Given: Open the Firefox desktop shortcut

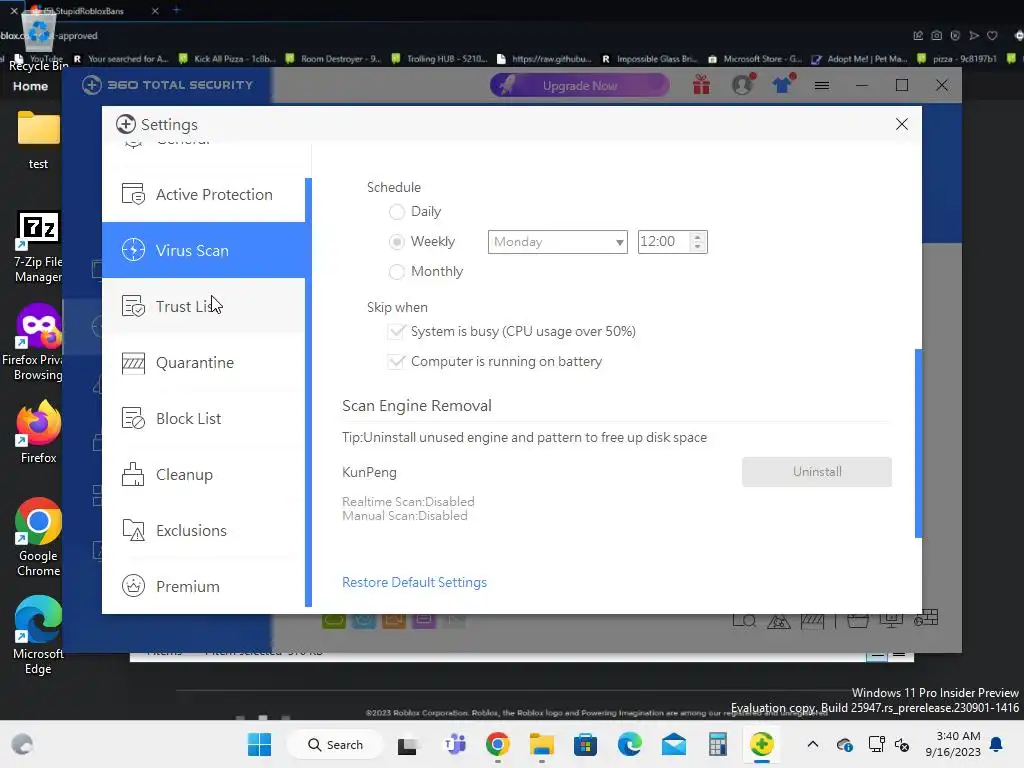Looking at the screenshot, I should (x=39, y=432).
